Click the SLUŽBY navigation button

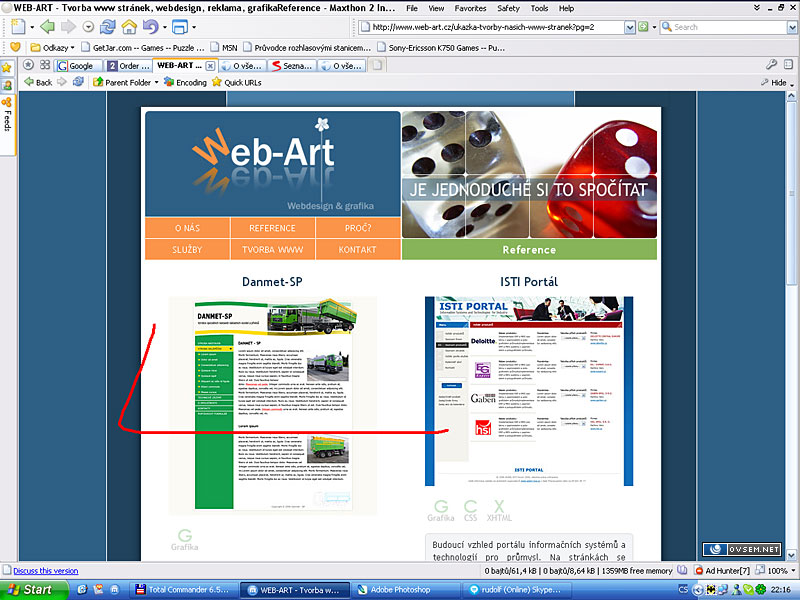187,249
